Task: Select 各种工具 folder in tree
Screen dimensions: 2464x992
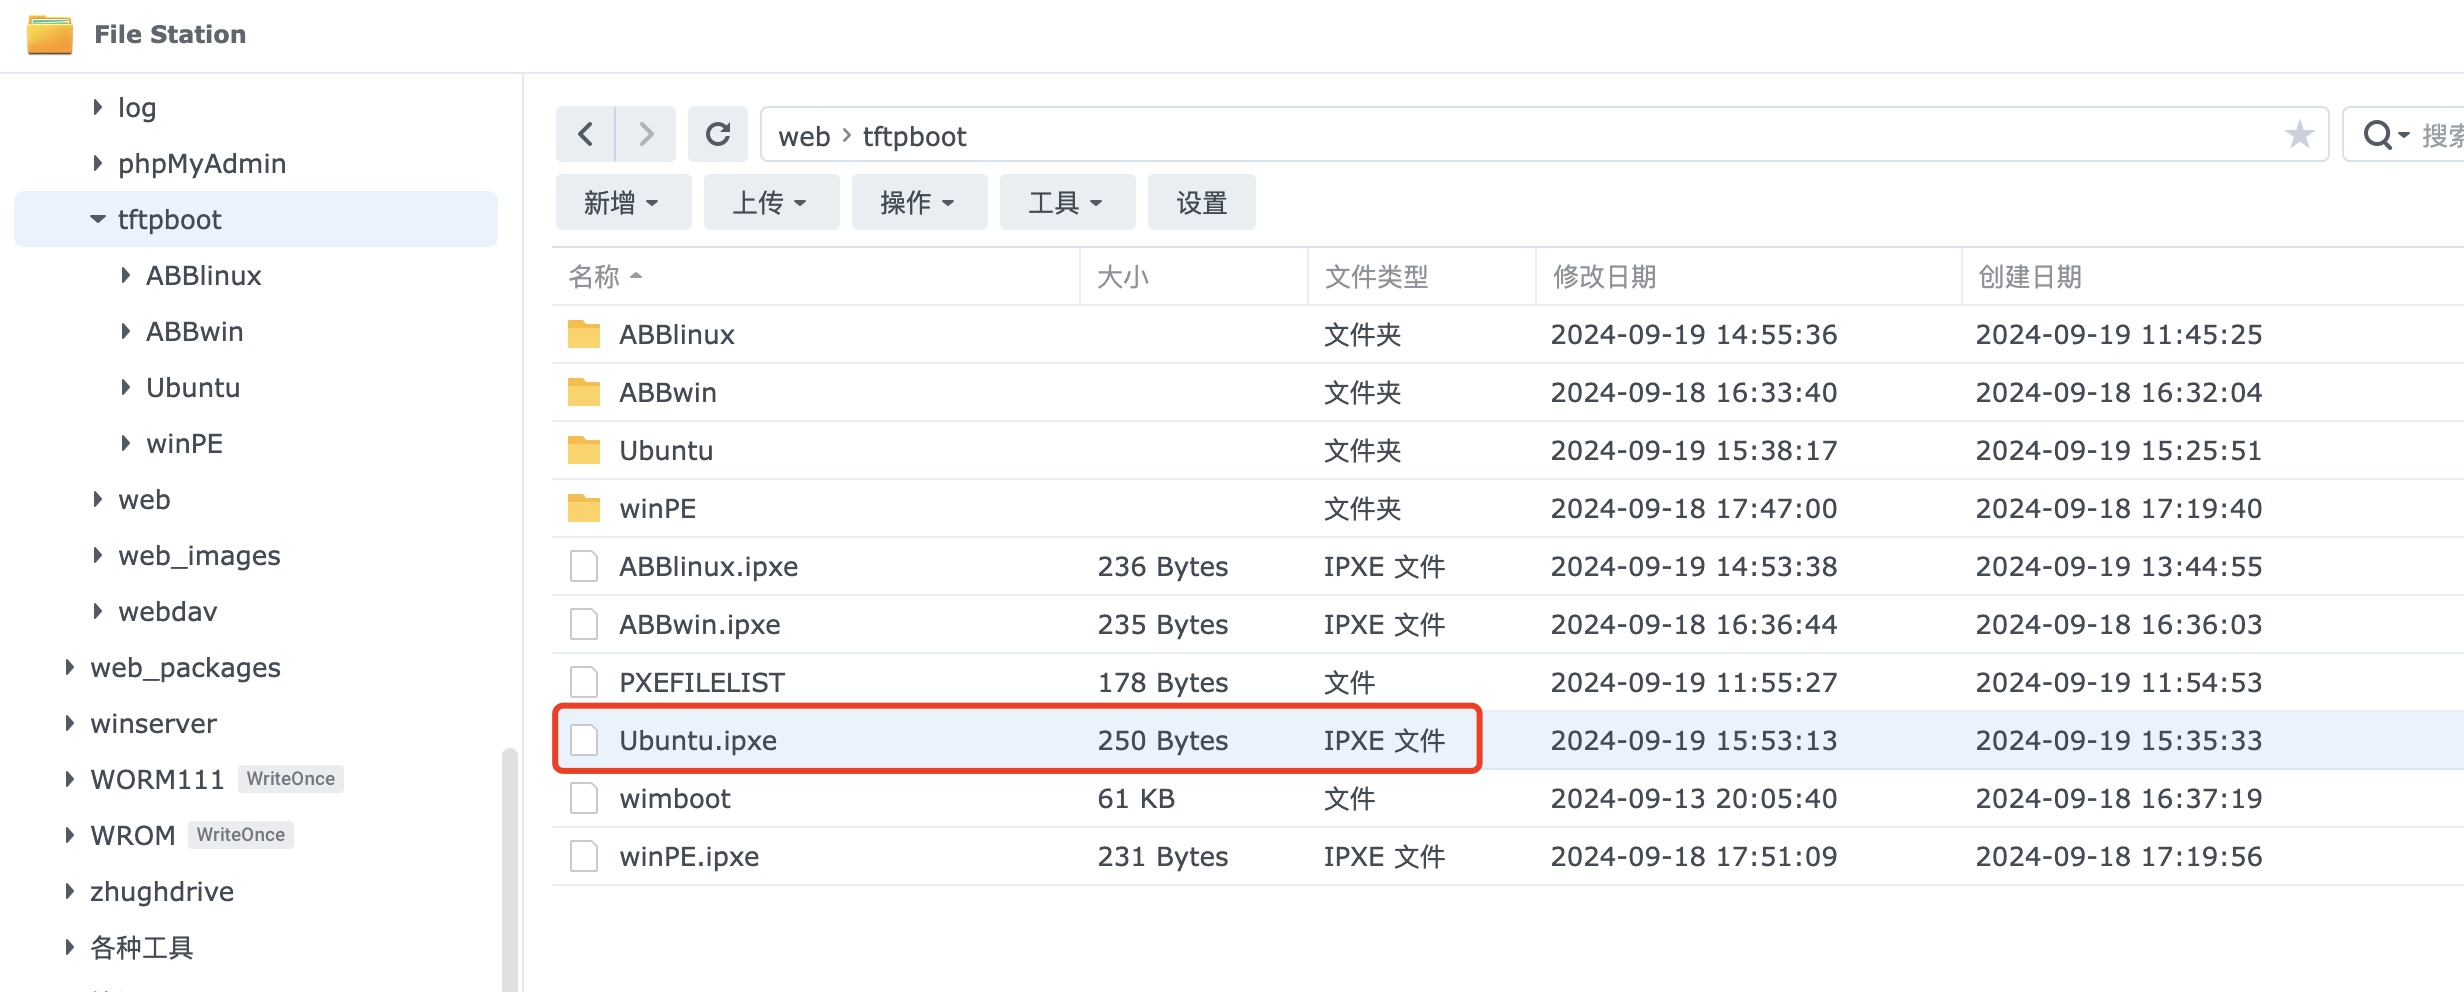Action: click(x=141, y=947)
